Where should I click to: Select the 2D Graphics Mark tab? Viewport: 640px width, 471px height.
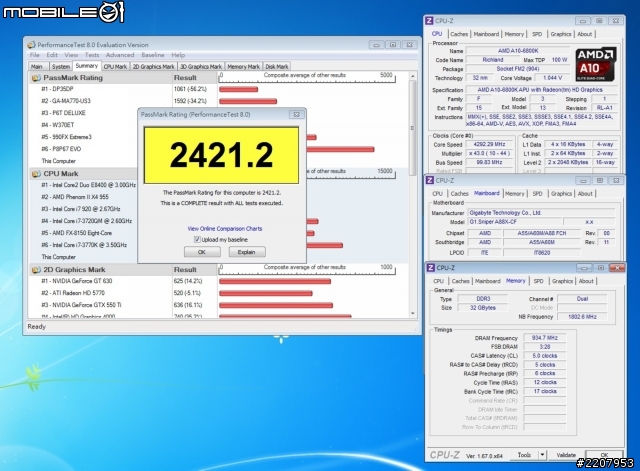point(153,67)
